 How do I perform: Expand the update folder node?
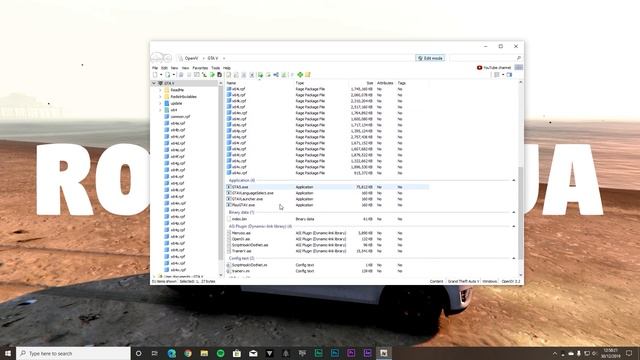tap(160, 103)
